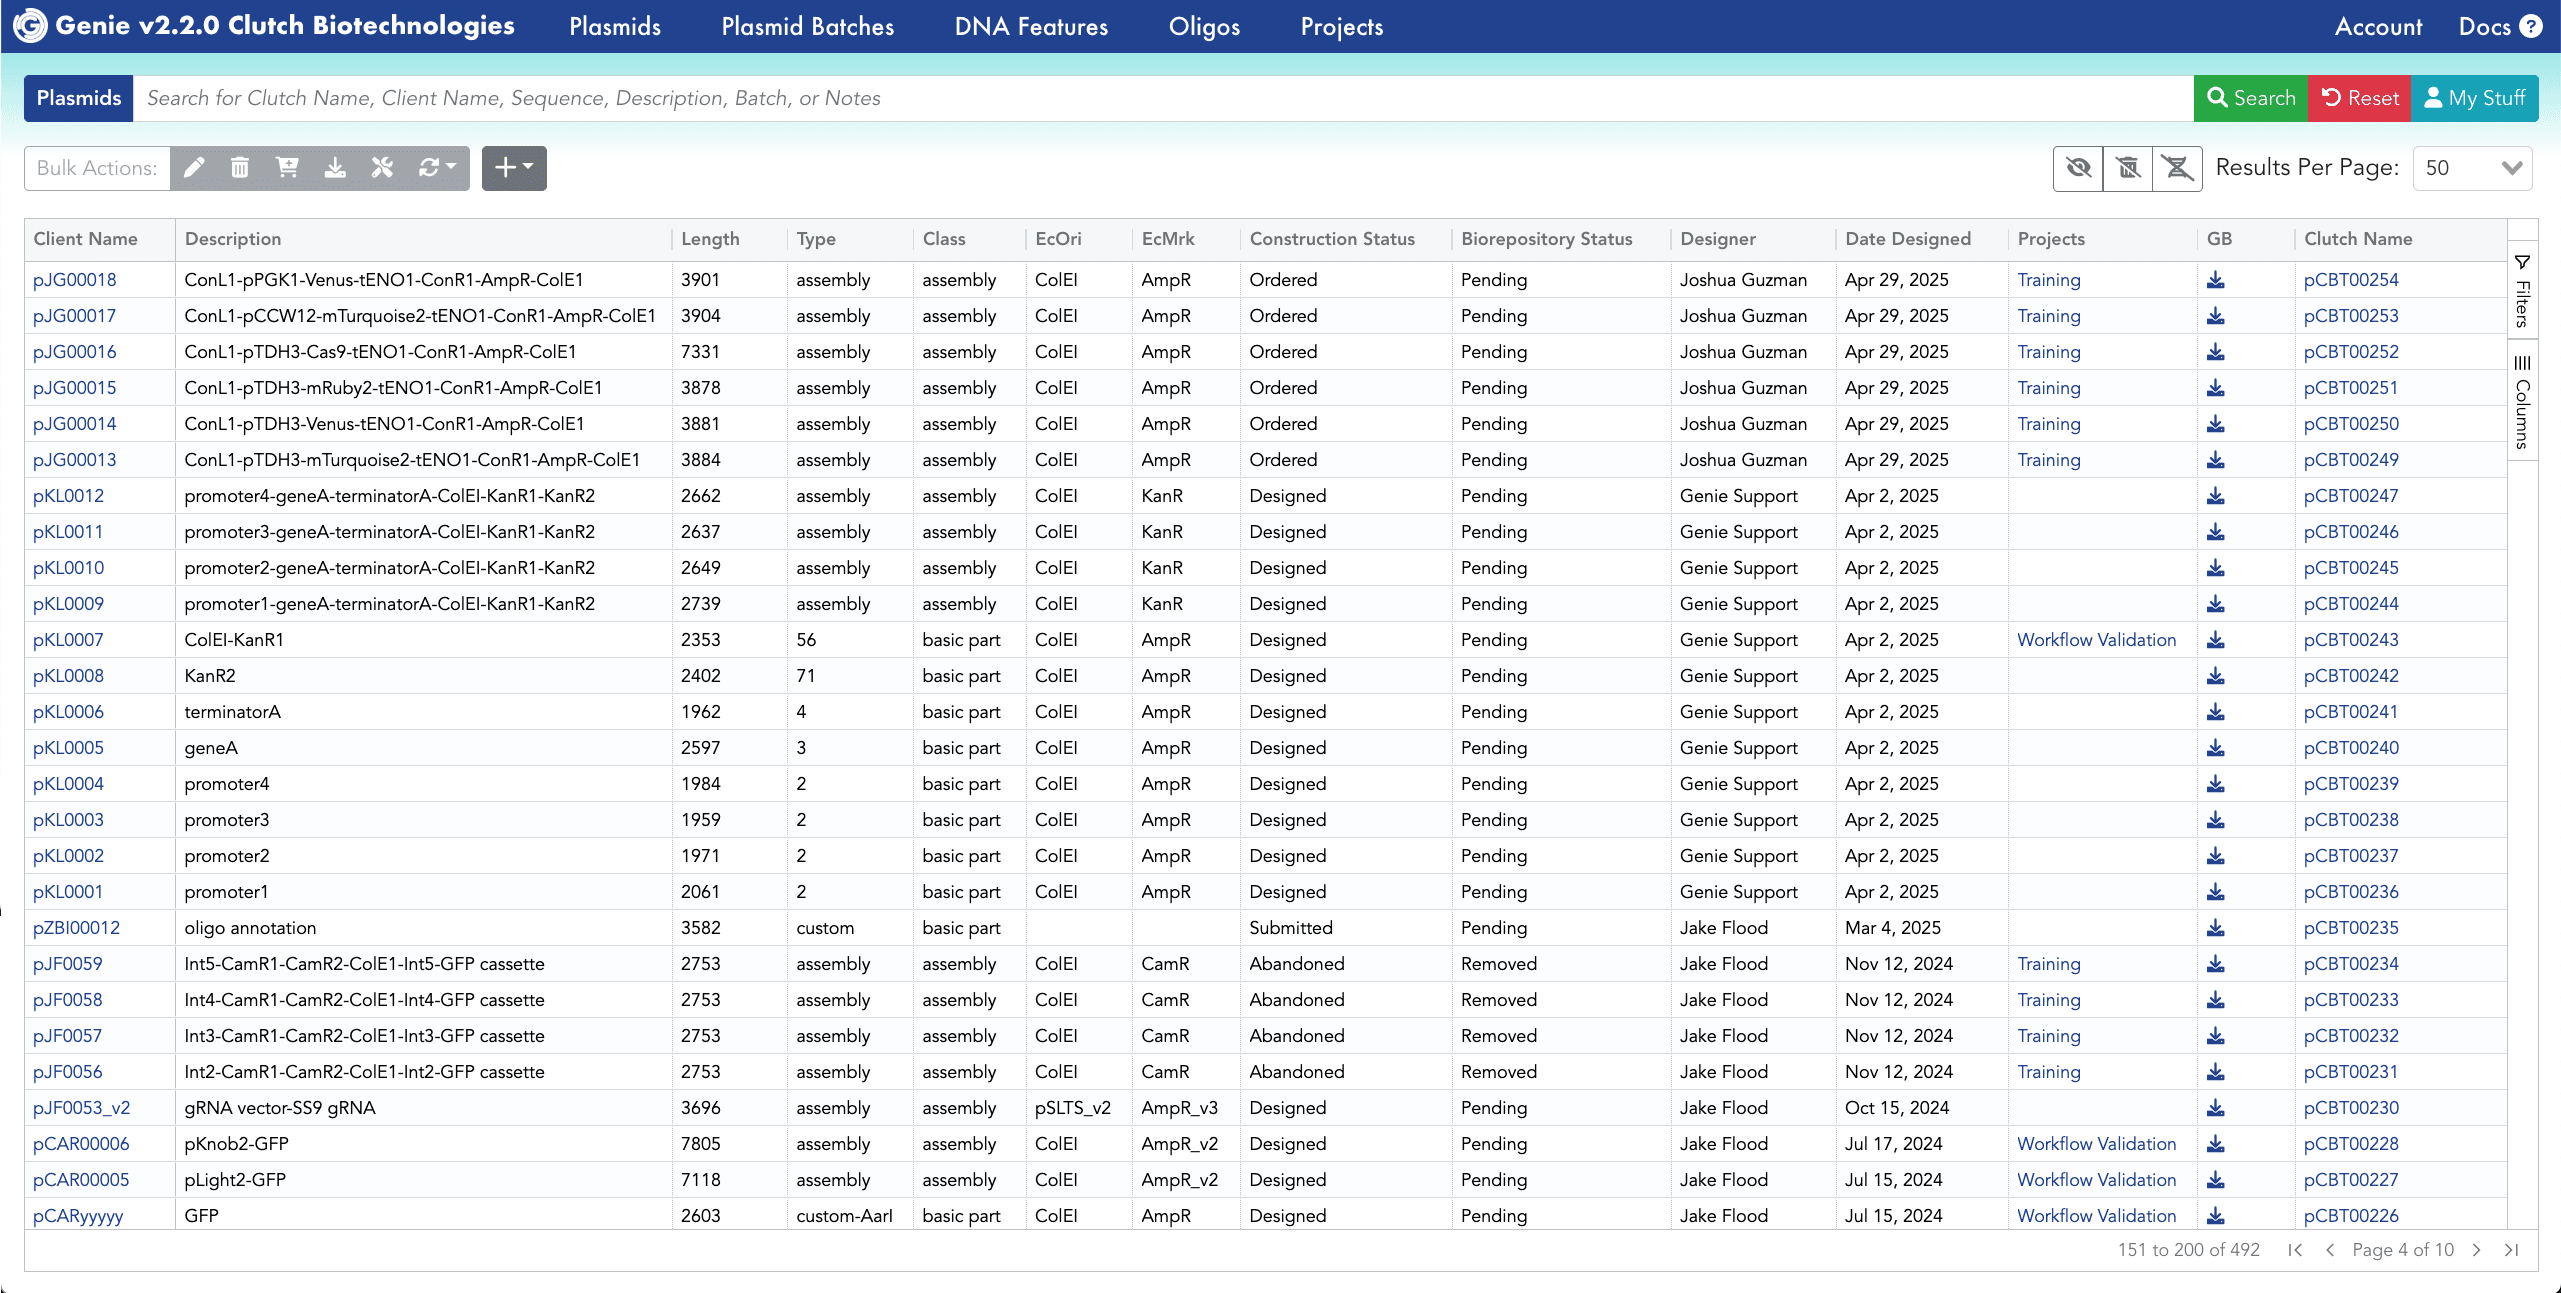
Task: Click the bulk edit pencil icon
Action: [x=194, y=168]
